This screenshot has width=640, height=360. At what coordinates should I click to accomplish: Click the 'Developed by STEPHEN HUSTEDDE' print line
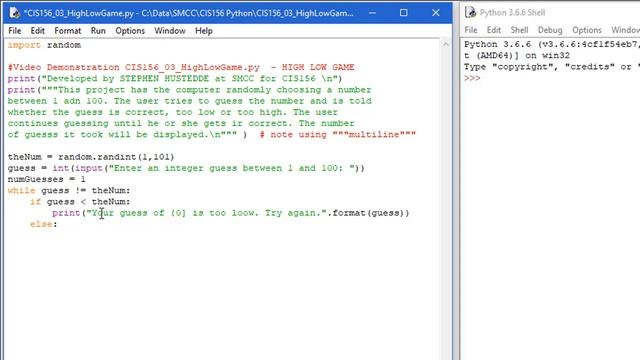coord(175,78)
